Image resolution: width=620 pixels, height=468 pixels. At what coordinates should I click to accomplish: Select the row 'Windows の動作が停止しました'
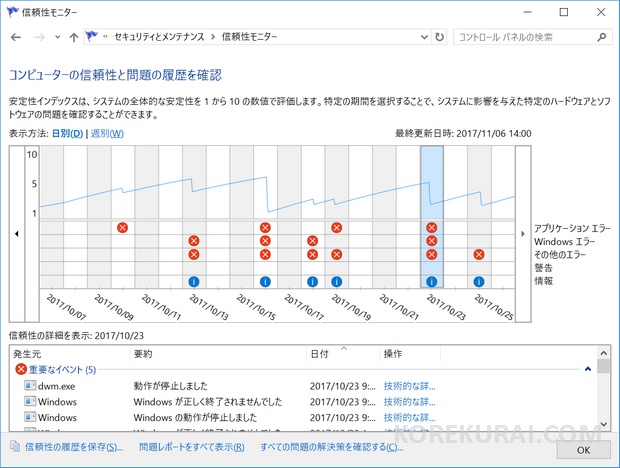[x=304, y=418]
